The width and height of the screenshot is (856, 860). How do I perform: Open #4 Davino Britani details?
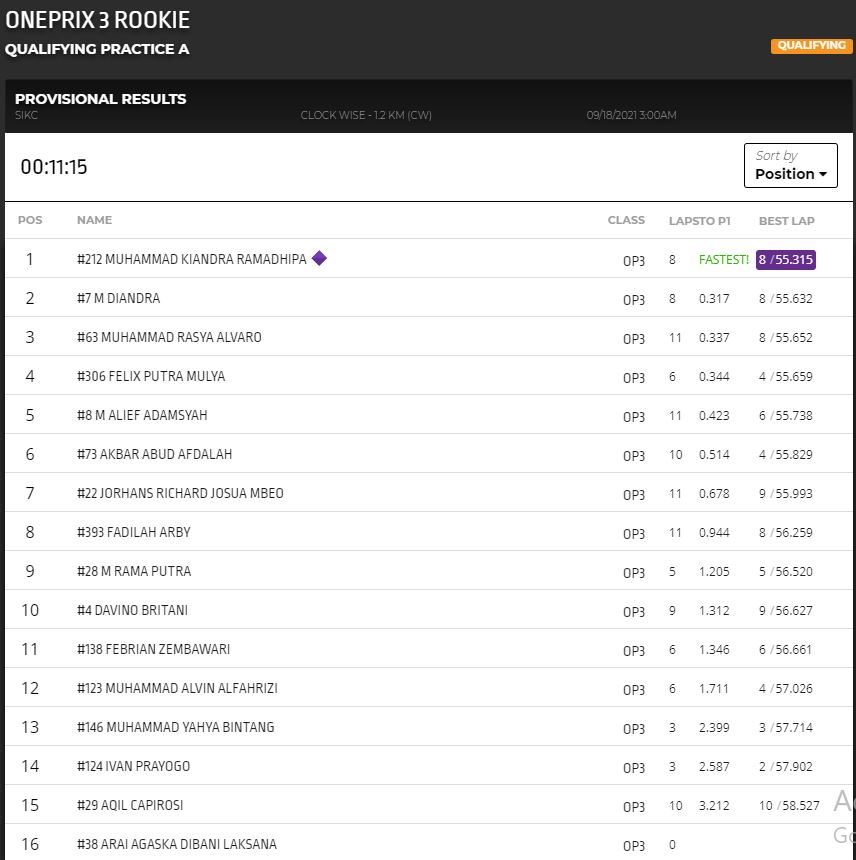coord(132,610)
